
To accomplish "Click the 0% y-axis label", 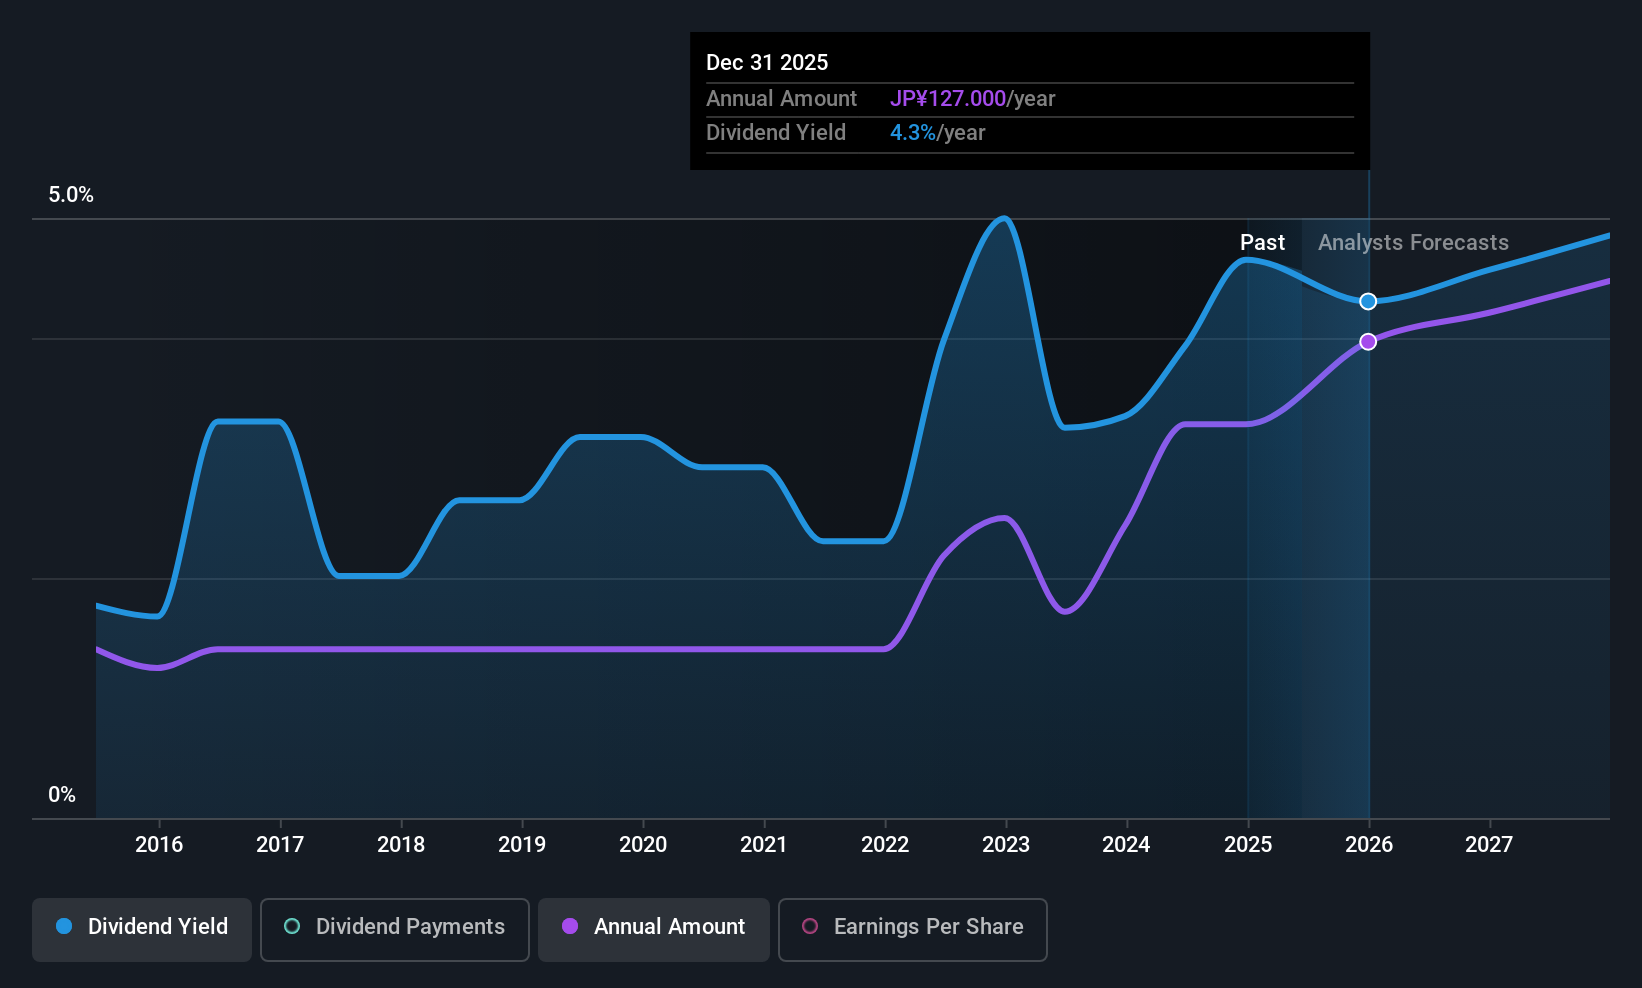I will coord(62,794).
